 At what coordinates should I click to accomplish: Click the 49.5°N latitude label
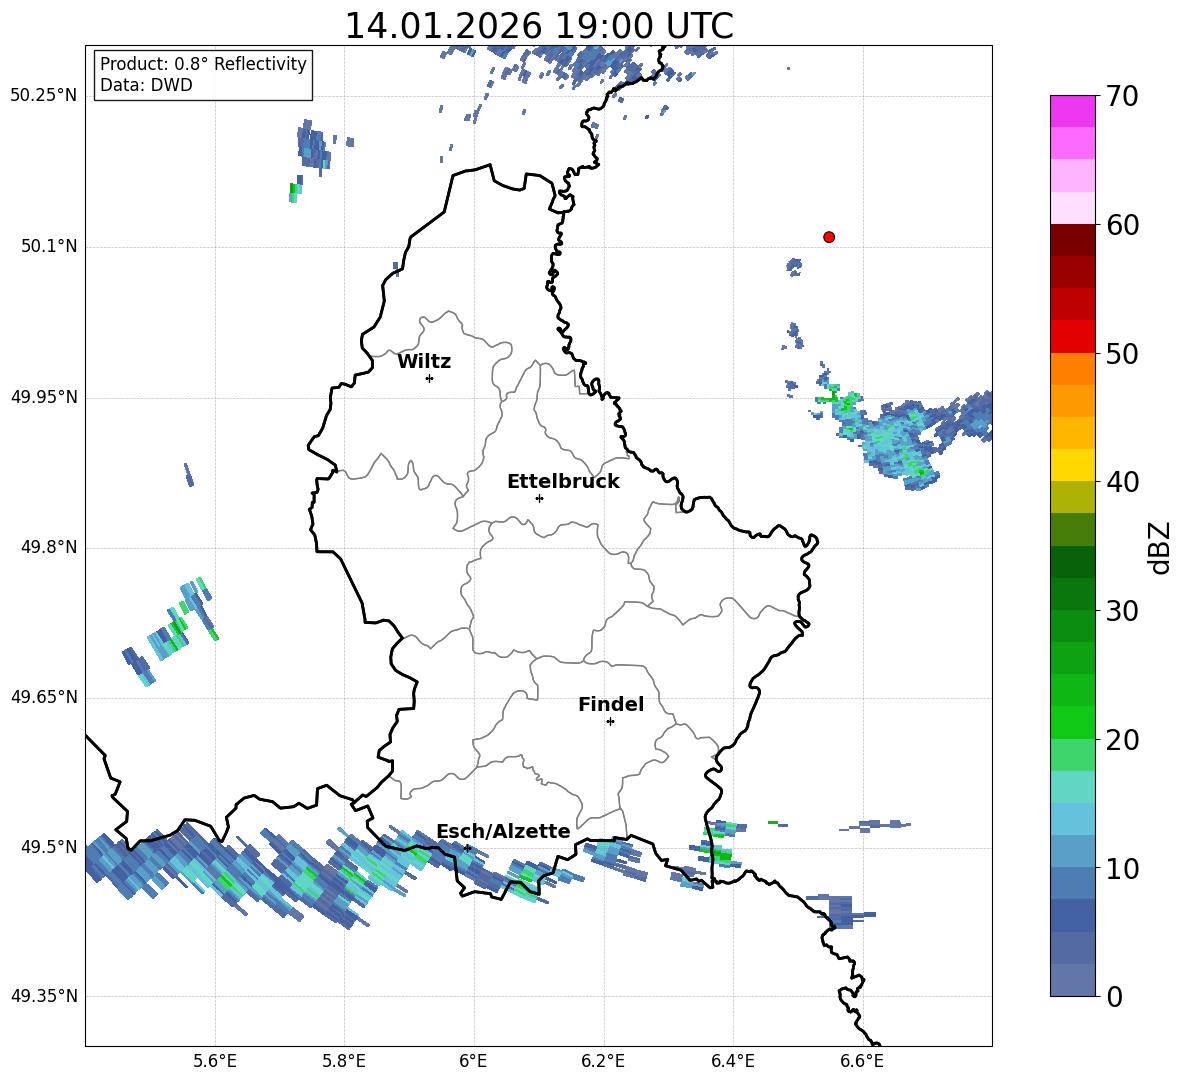[x=49, y=847]
